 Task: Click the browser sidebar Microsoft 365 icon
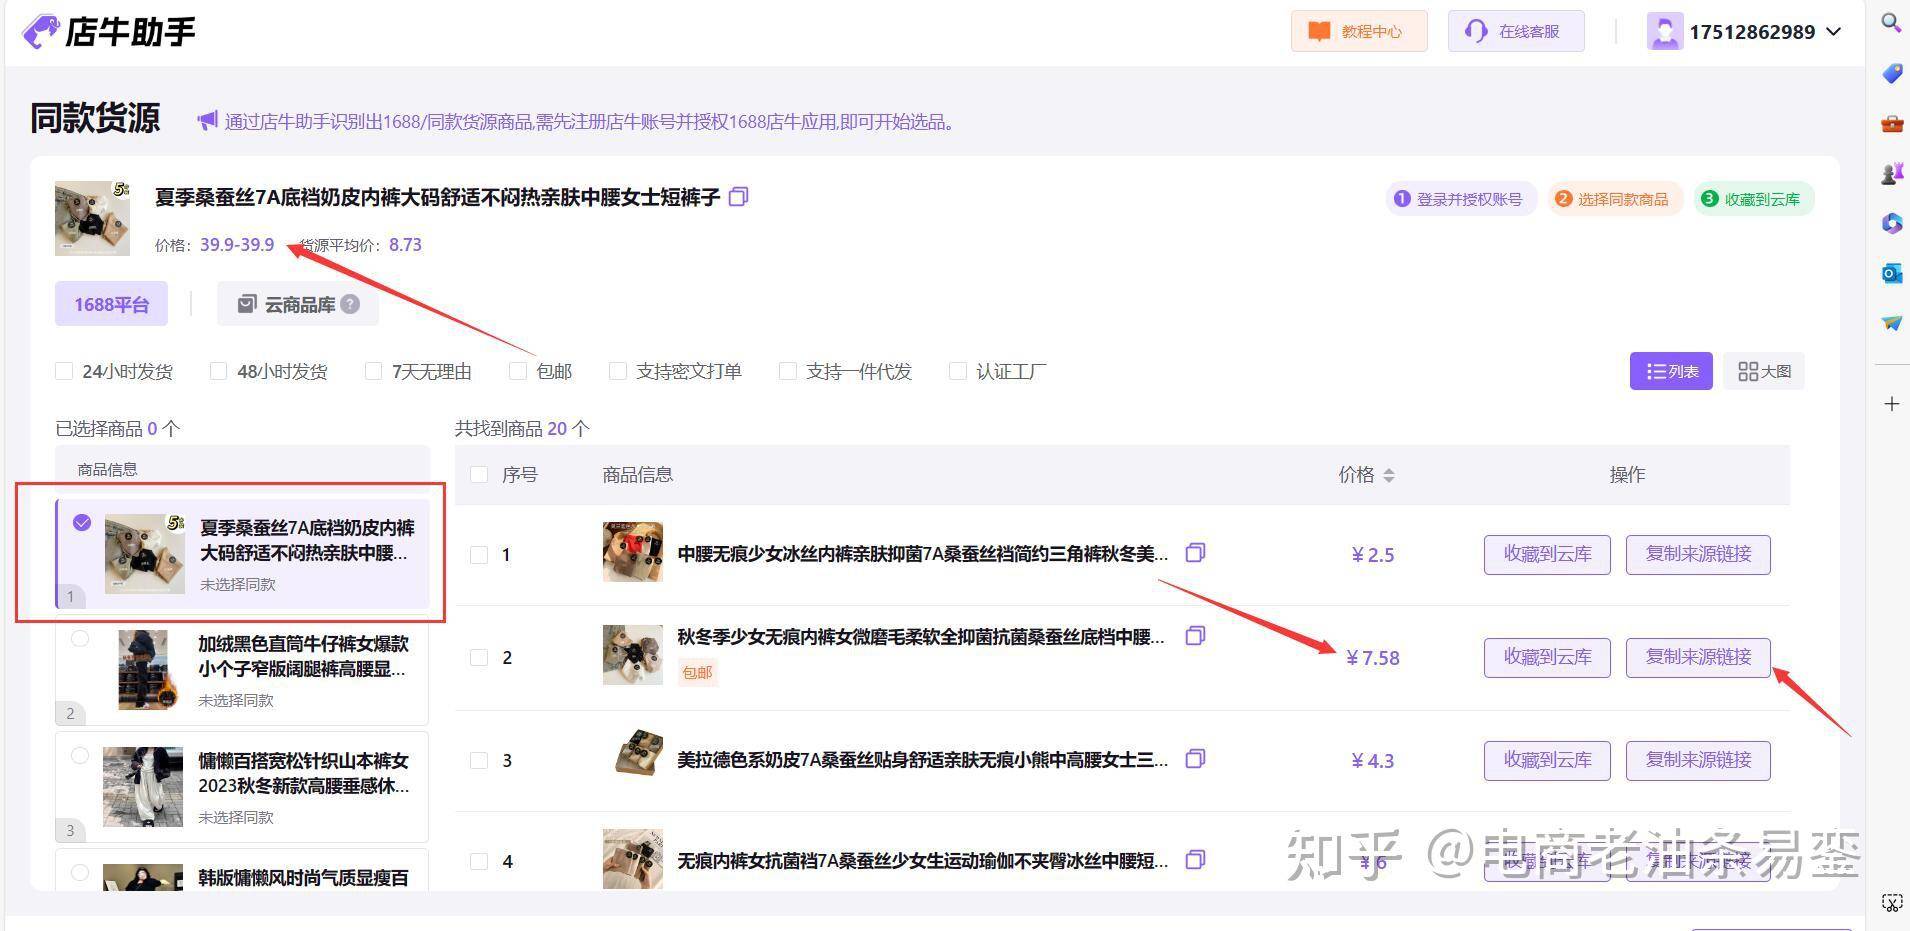(x=1891, y=224)
